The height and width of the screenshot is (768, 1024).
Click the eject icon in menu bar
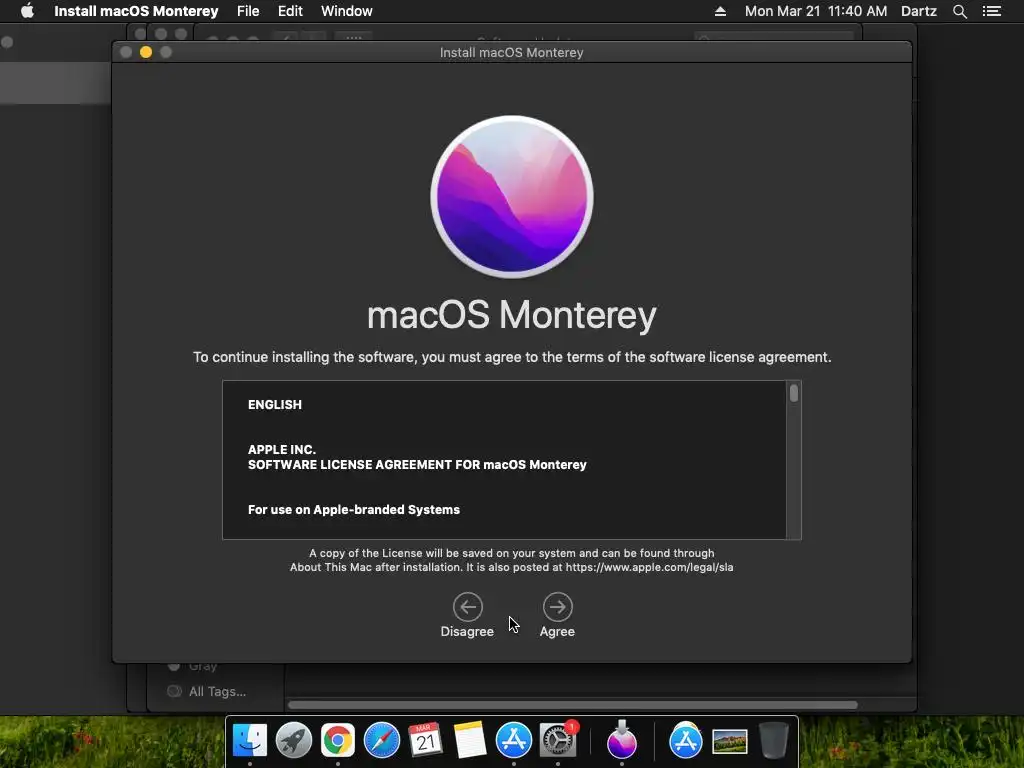point(720,11)
